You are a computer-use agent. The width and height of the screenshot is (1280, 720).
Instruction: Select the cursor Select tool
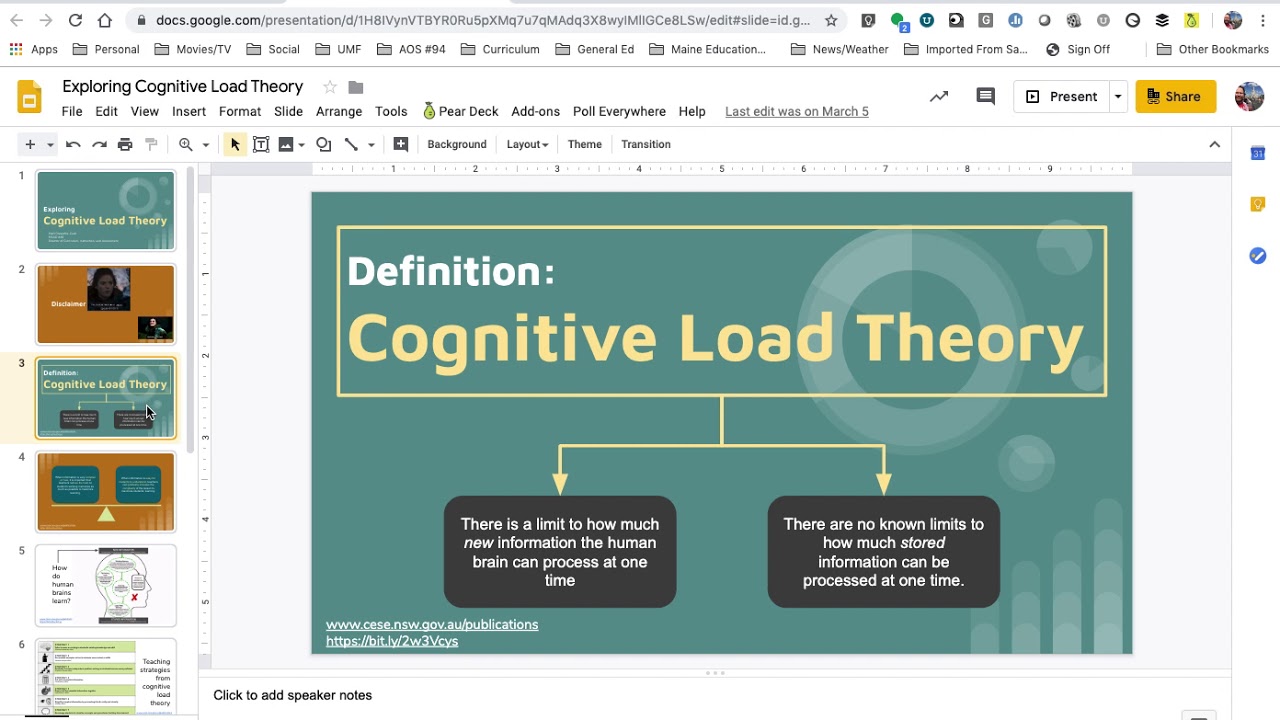(x=235, y=144)
